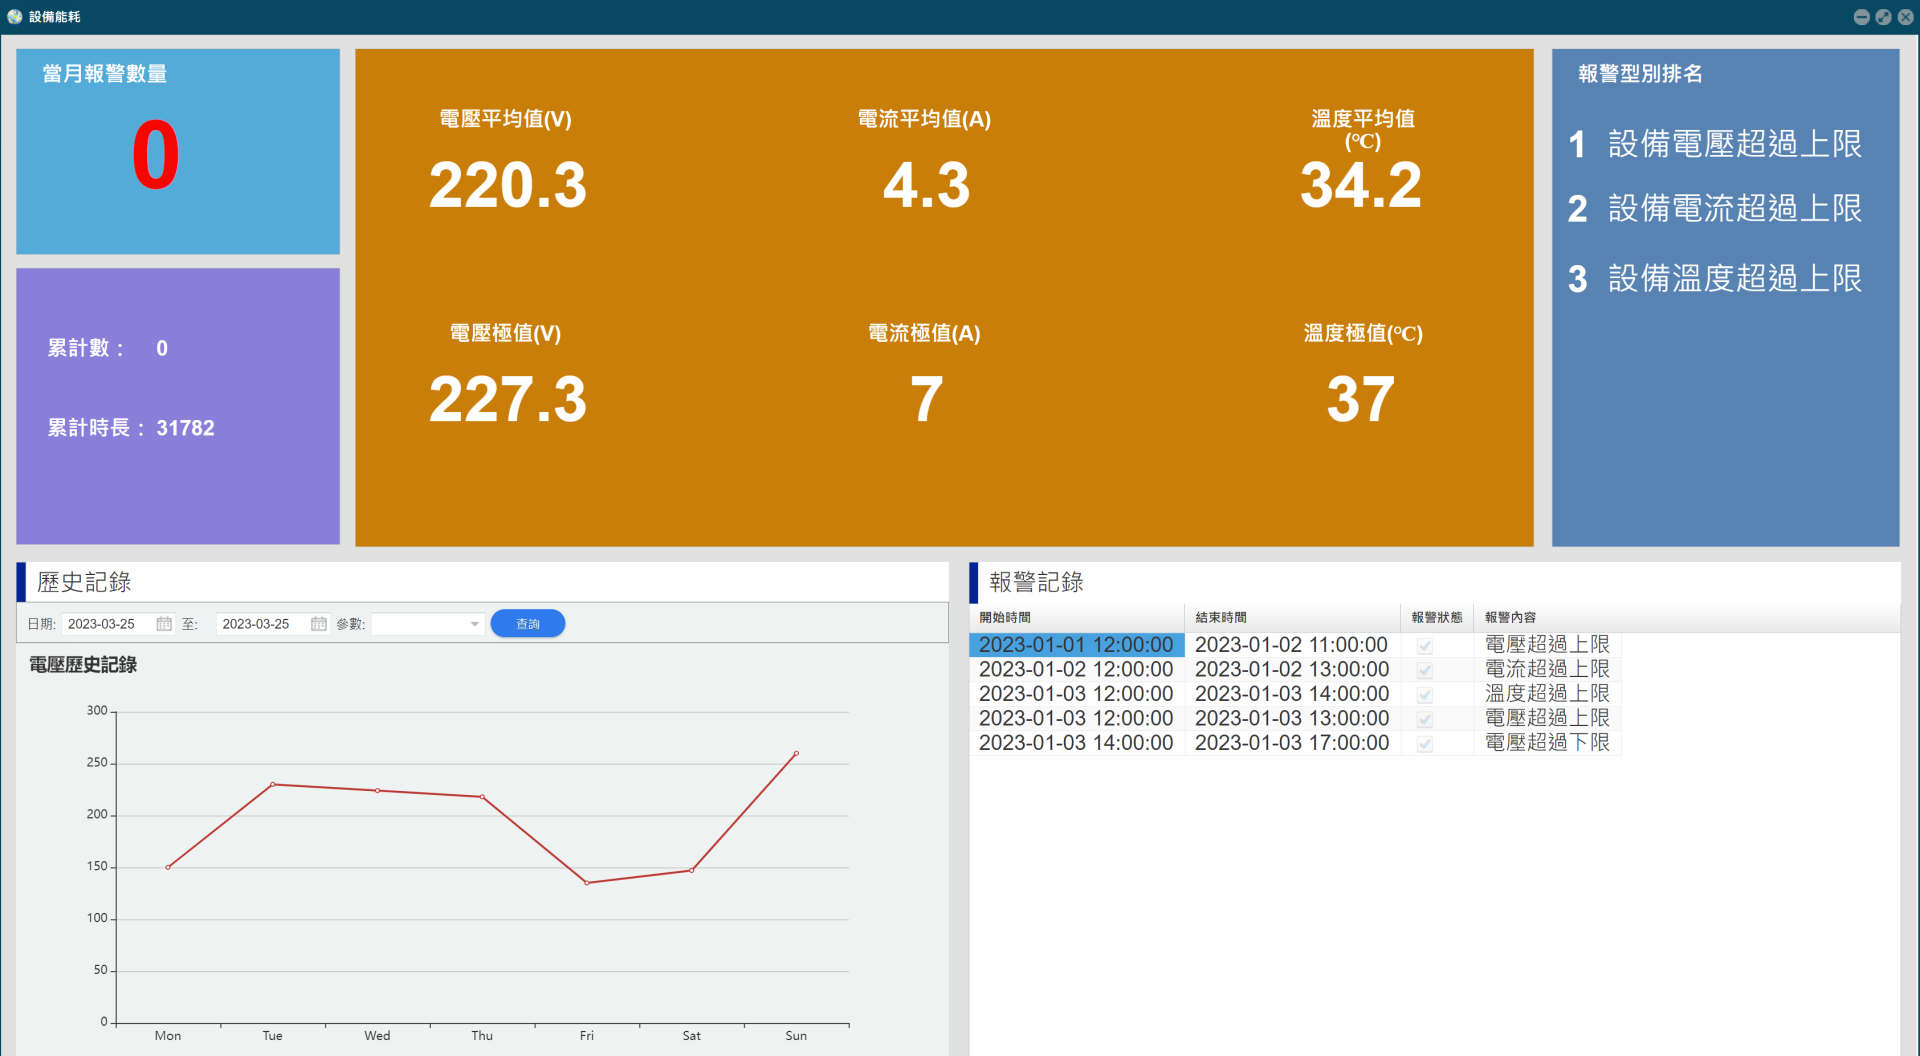This screenshot has height=1056, width=1920.
Task: Toggle alarm status checkbox for 電流超過上限 row
Action: pos(1425,670)
